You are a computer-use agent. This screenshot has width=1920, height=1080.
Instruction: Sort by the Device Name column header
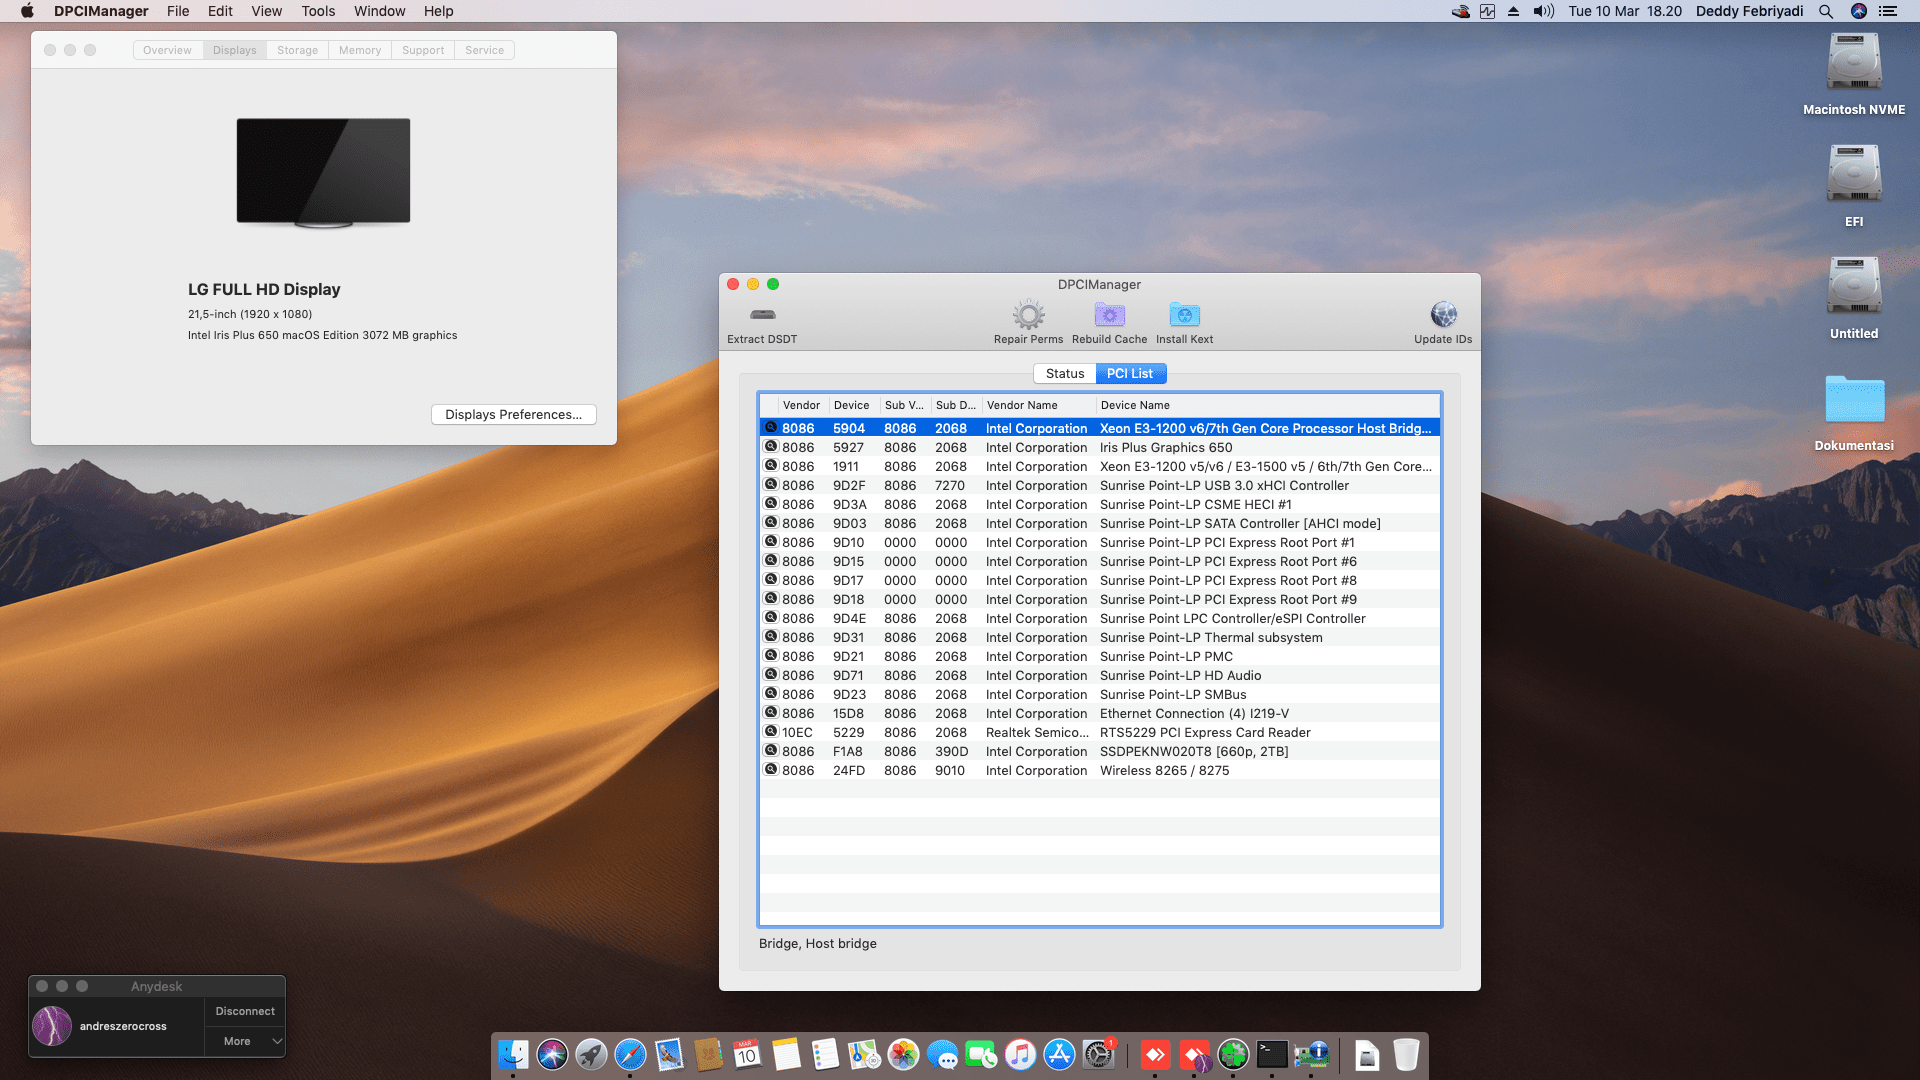tap(1134, 405)
